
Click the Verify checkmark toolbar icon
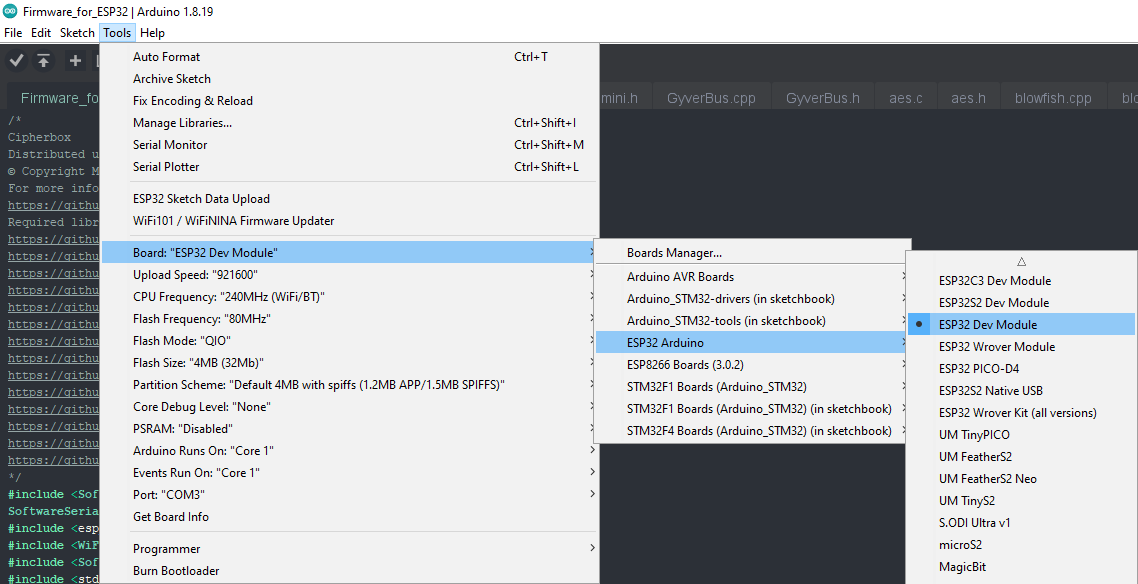click(x=16, y=61)
